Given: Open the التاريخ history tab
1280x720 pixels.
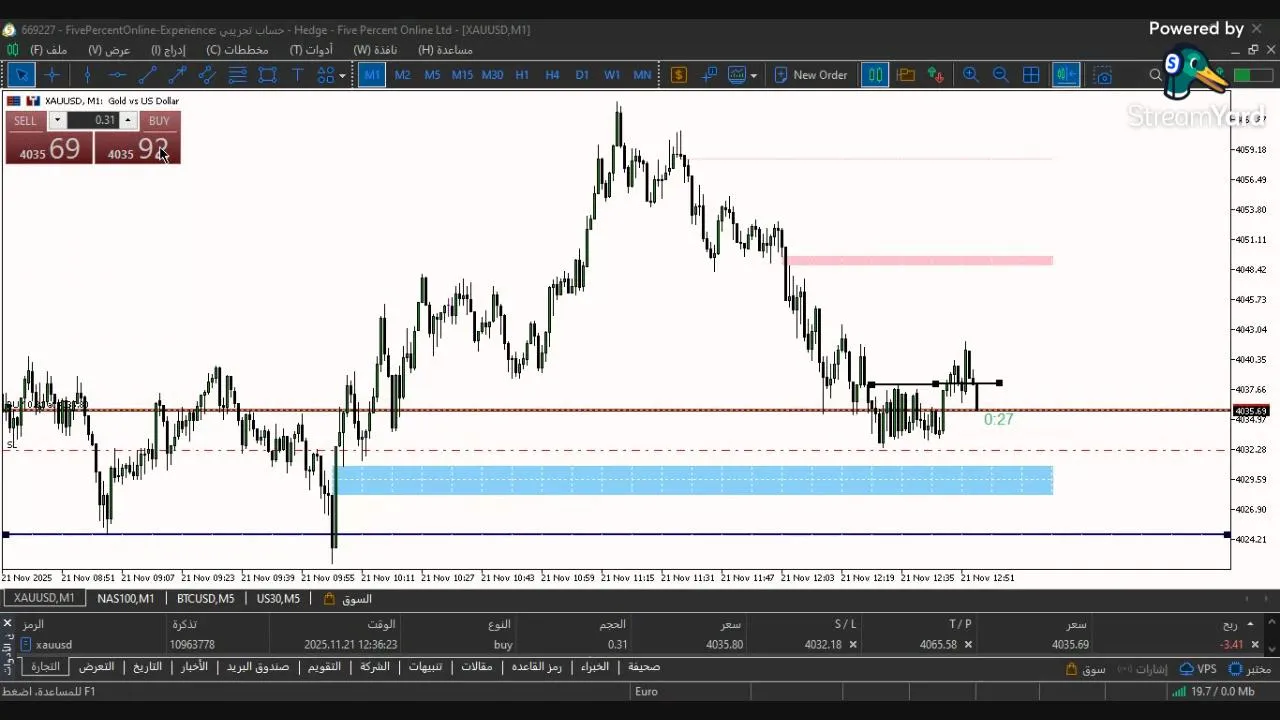Looking at the screenshot, I should (147, 666).
